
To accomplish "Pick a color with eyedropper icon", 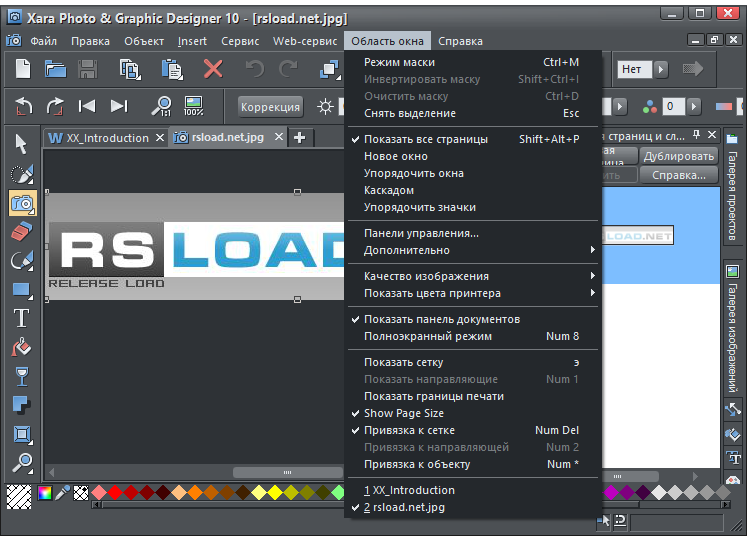I will pyautogui.click(x=62, y=493).
